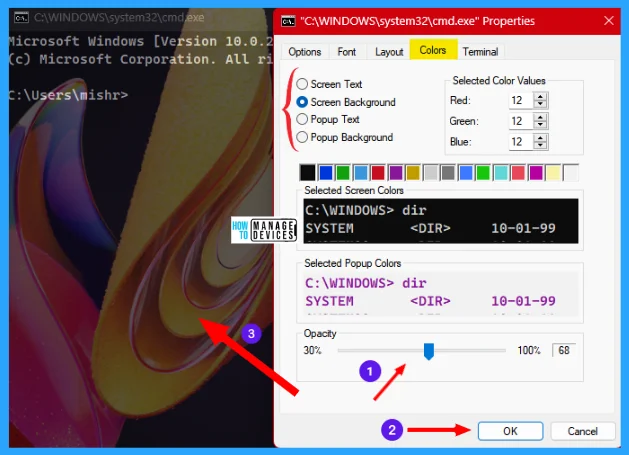Pick the dark green color swatch
Viewport: 629px width, 455px height.
point(343,173)
